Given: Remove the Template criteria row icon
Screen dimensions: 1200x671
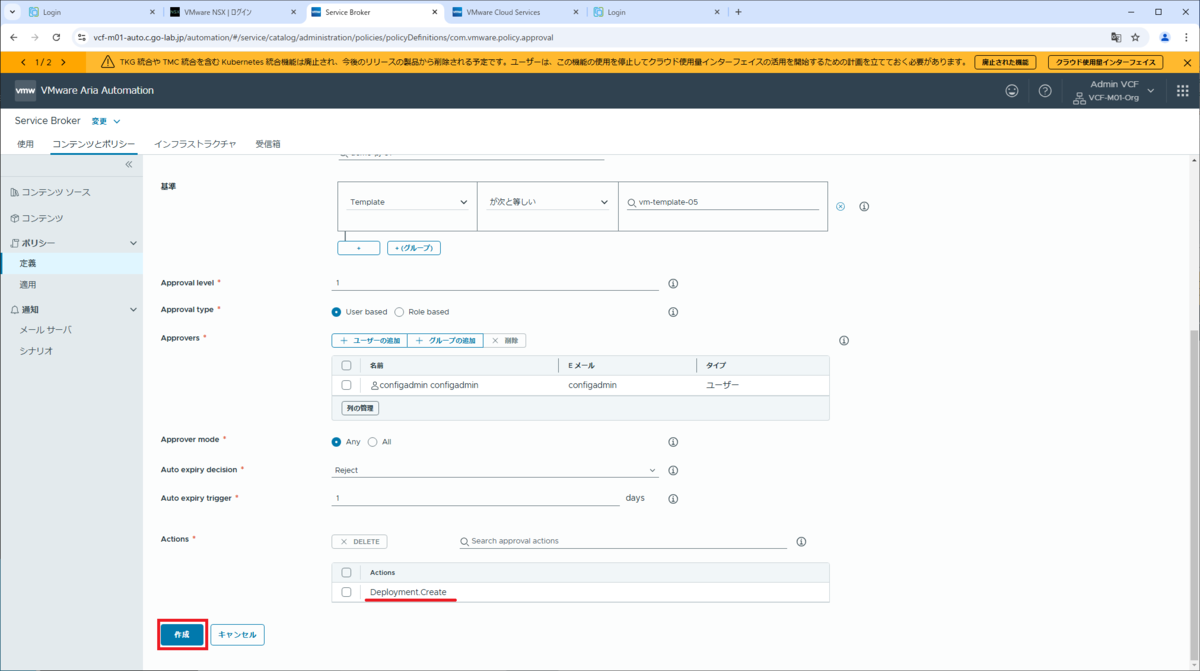Looking at the screenshot, I should click(x=840, y=207).
